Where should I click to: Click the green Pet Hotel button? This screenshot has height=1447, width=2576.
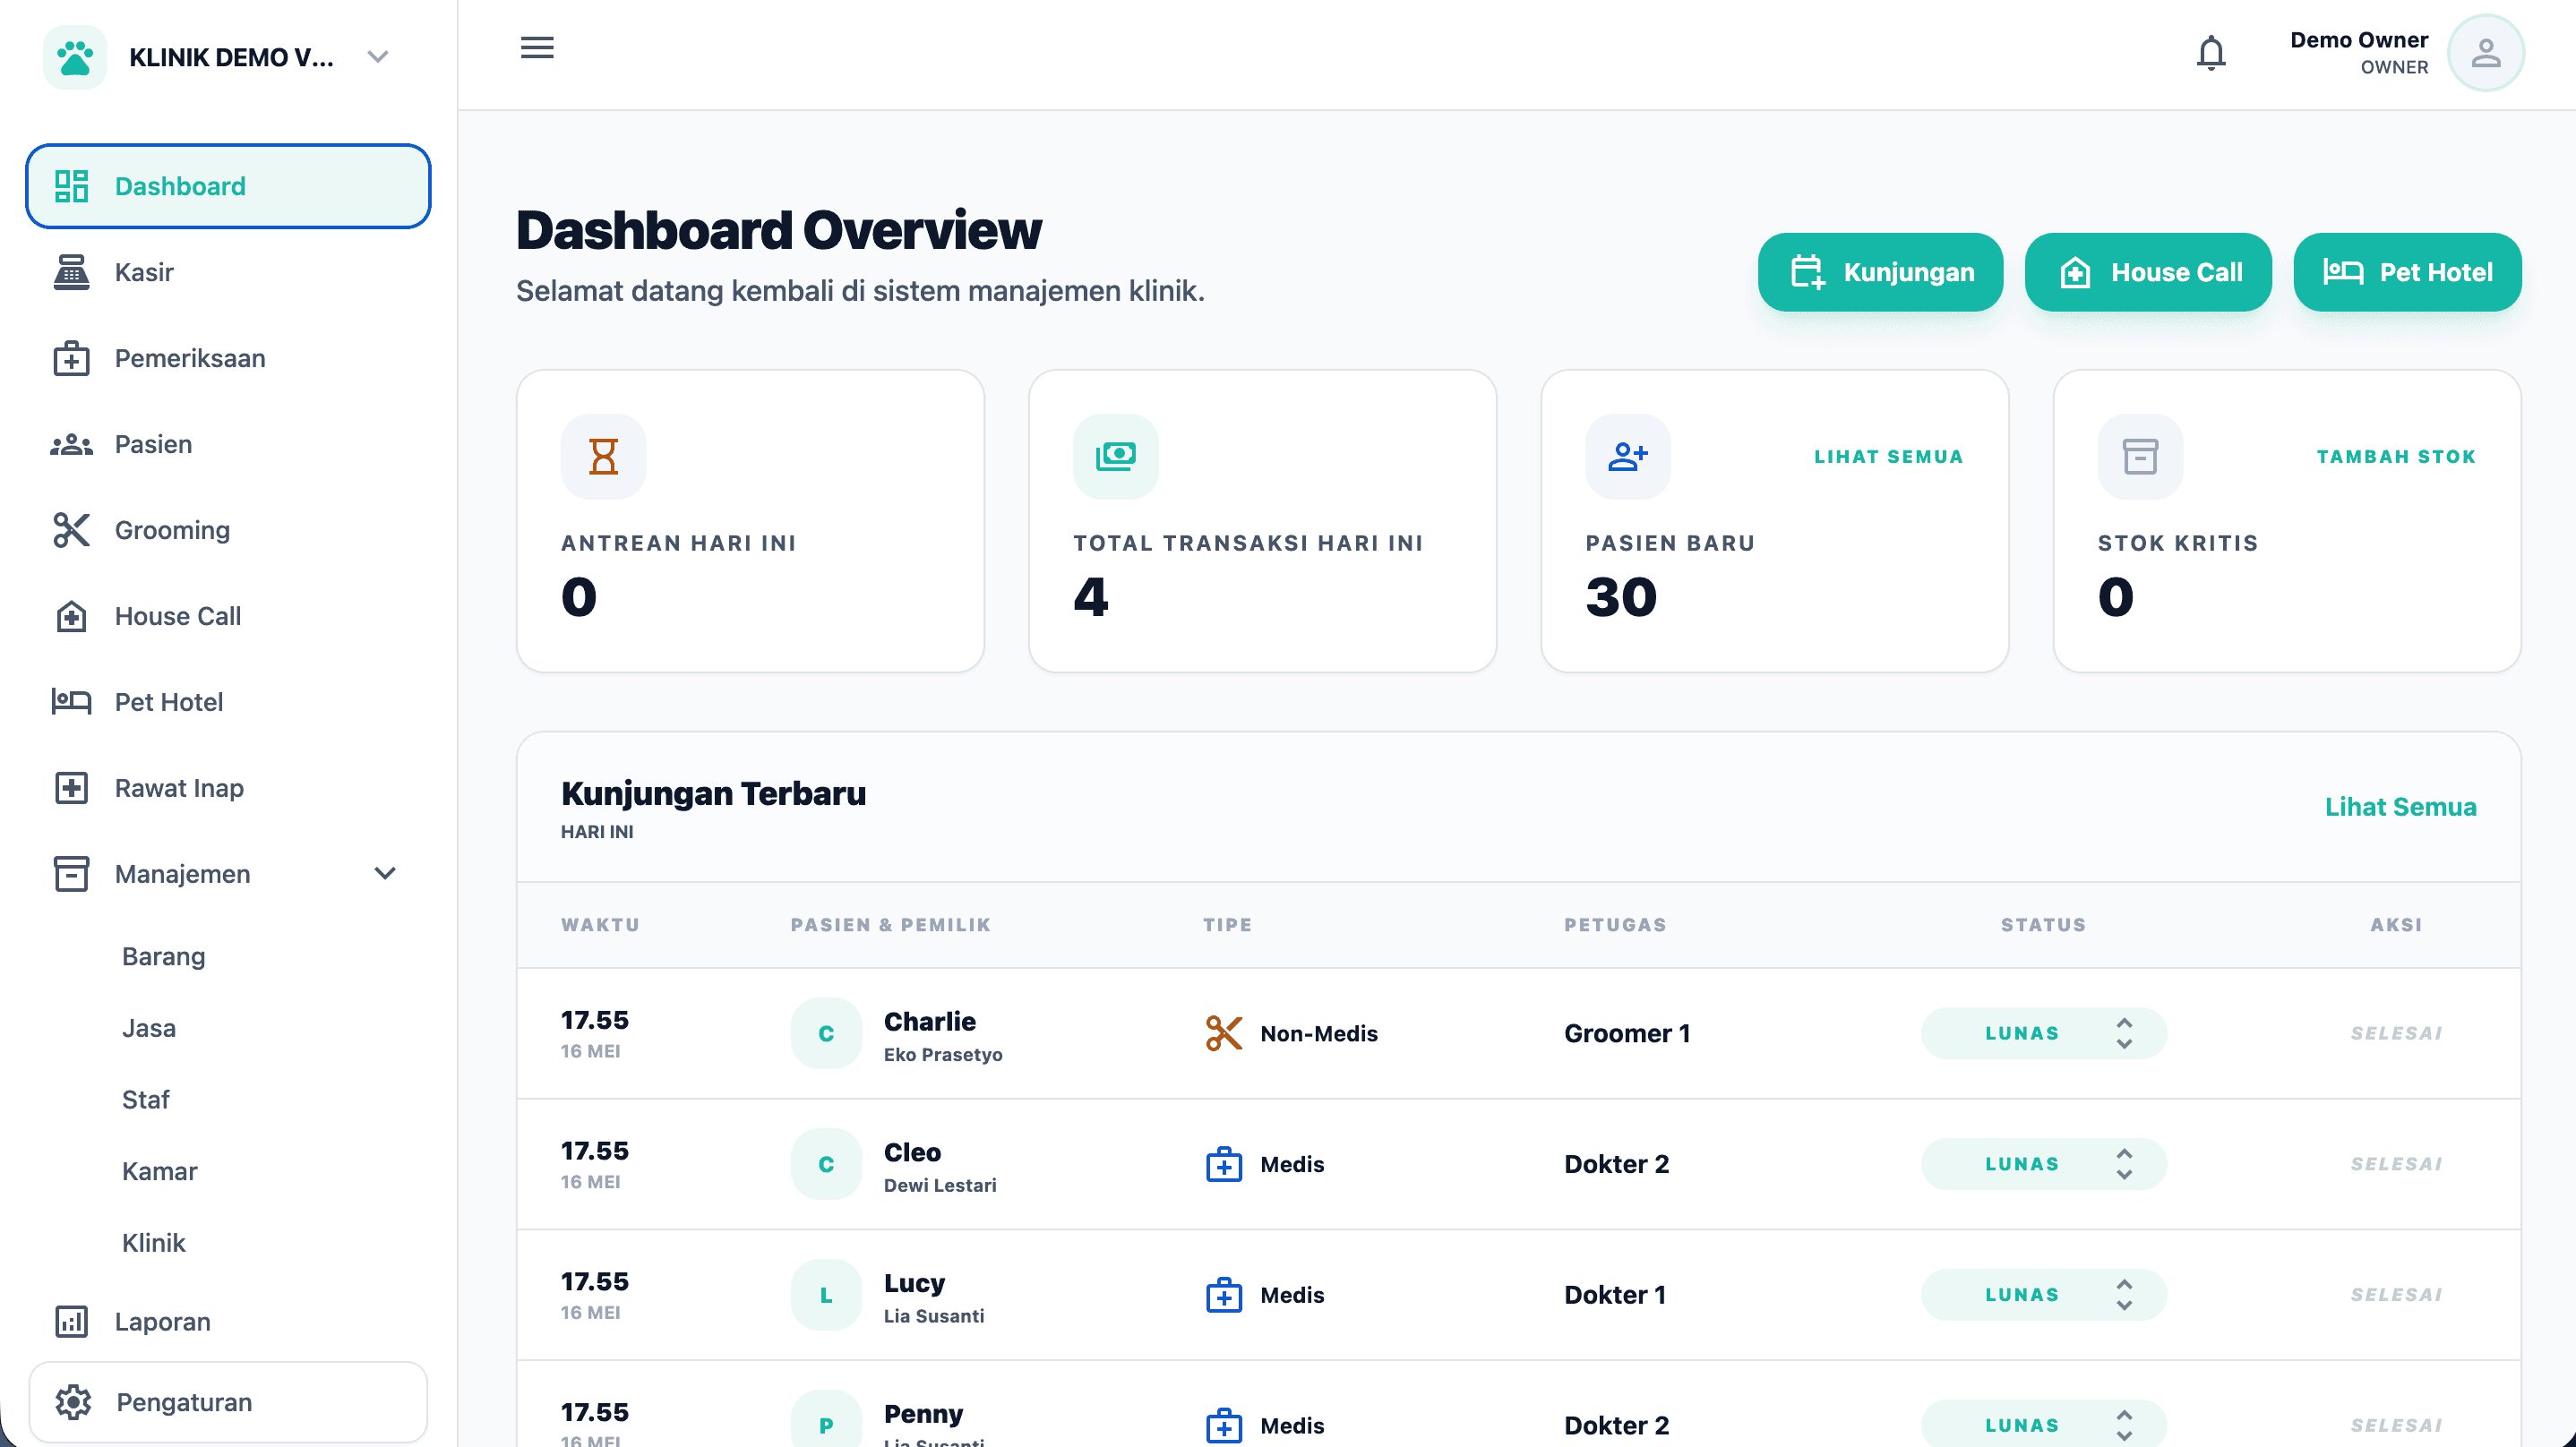2407,272
